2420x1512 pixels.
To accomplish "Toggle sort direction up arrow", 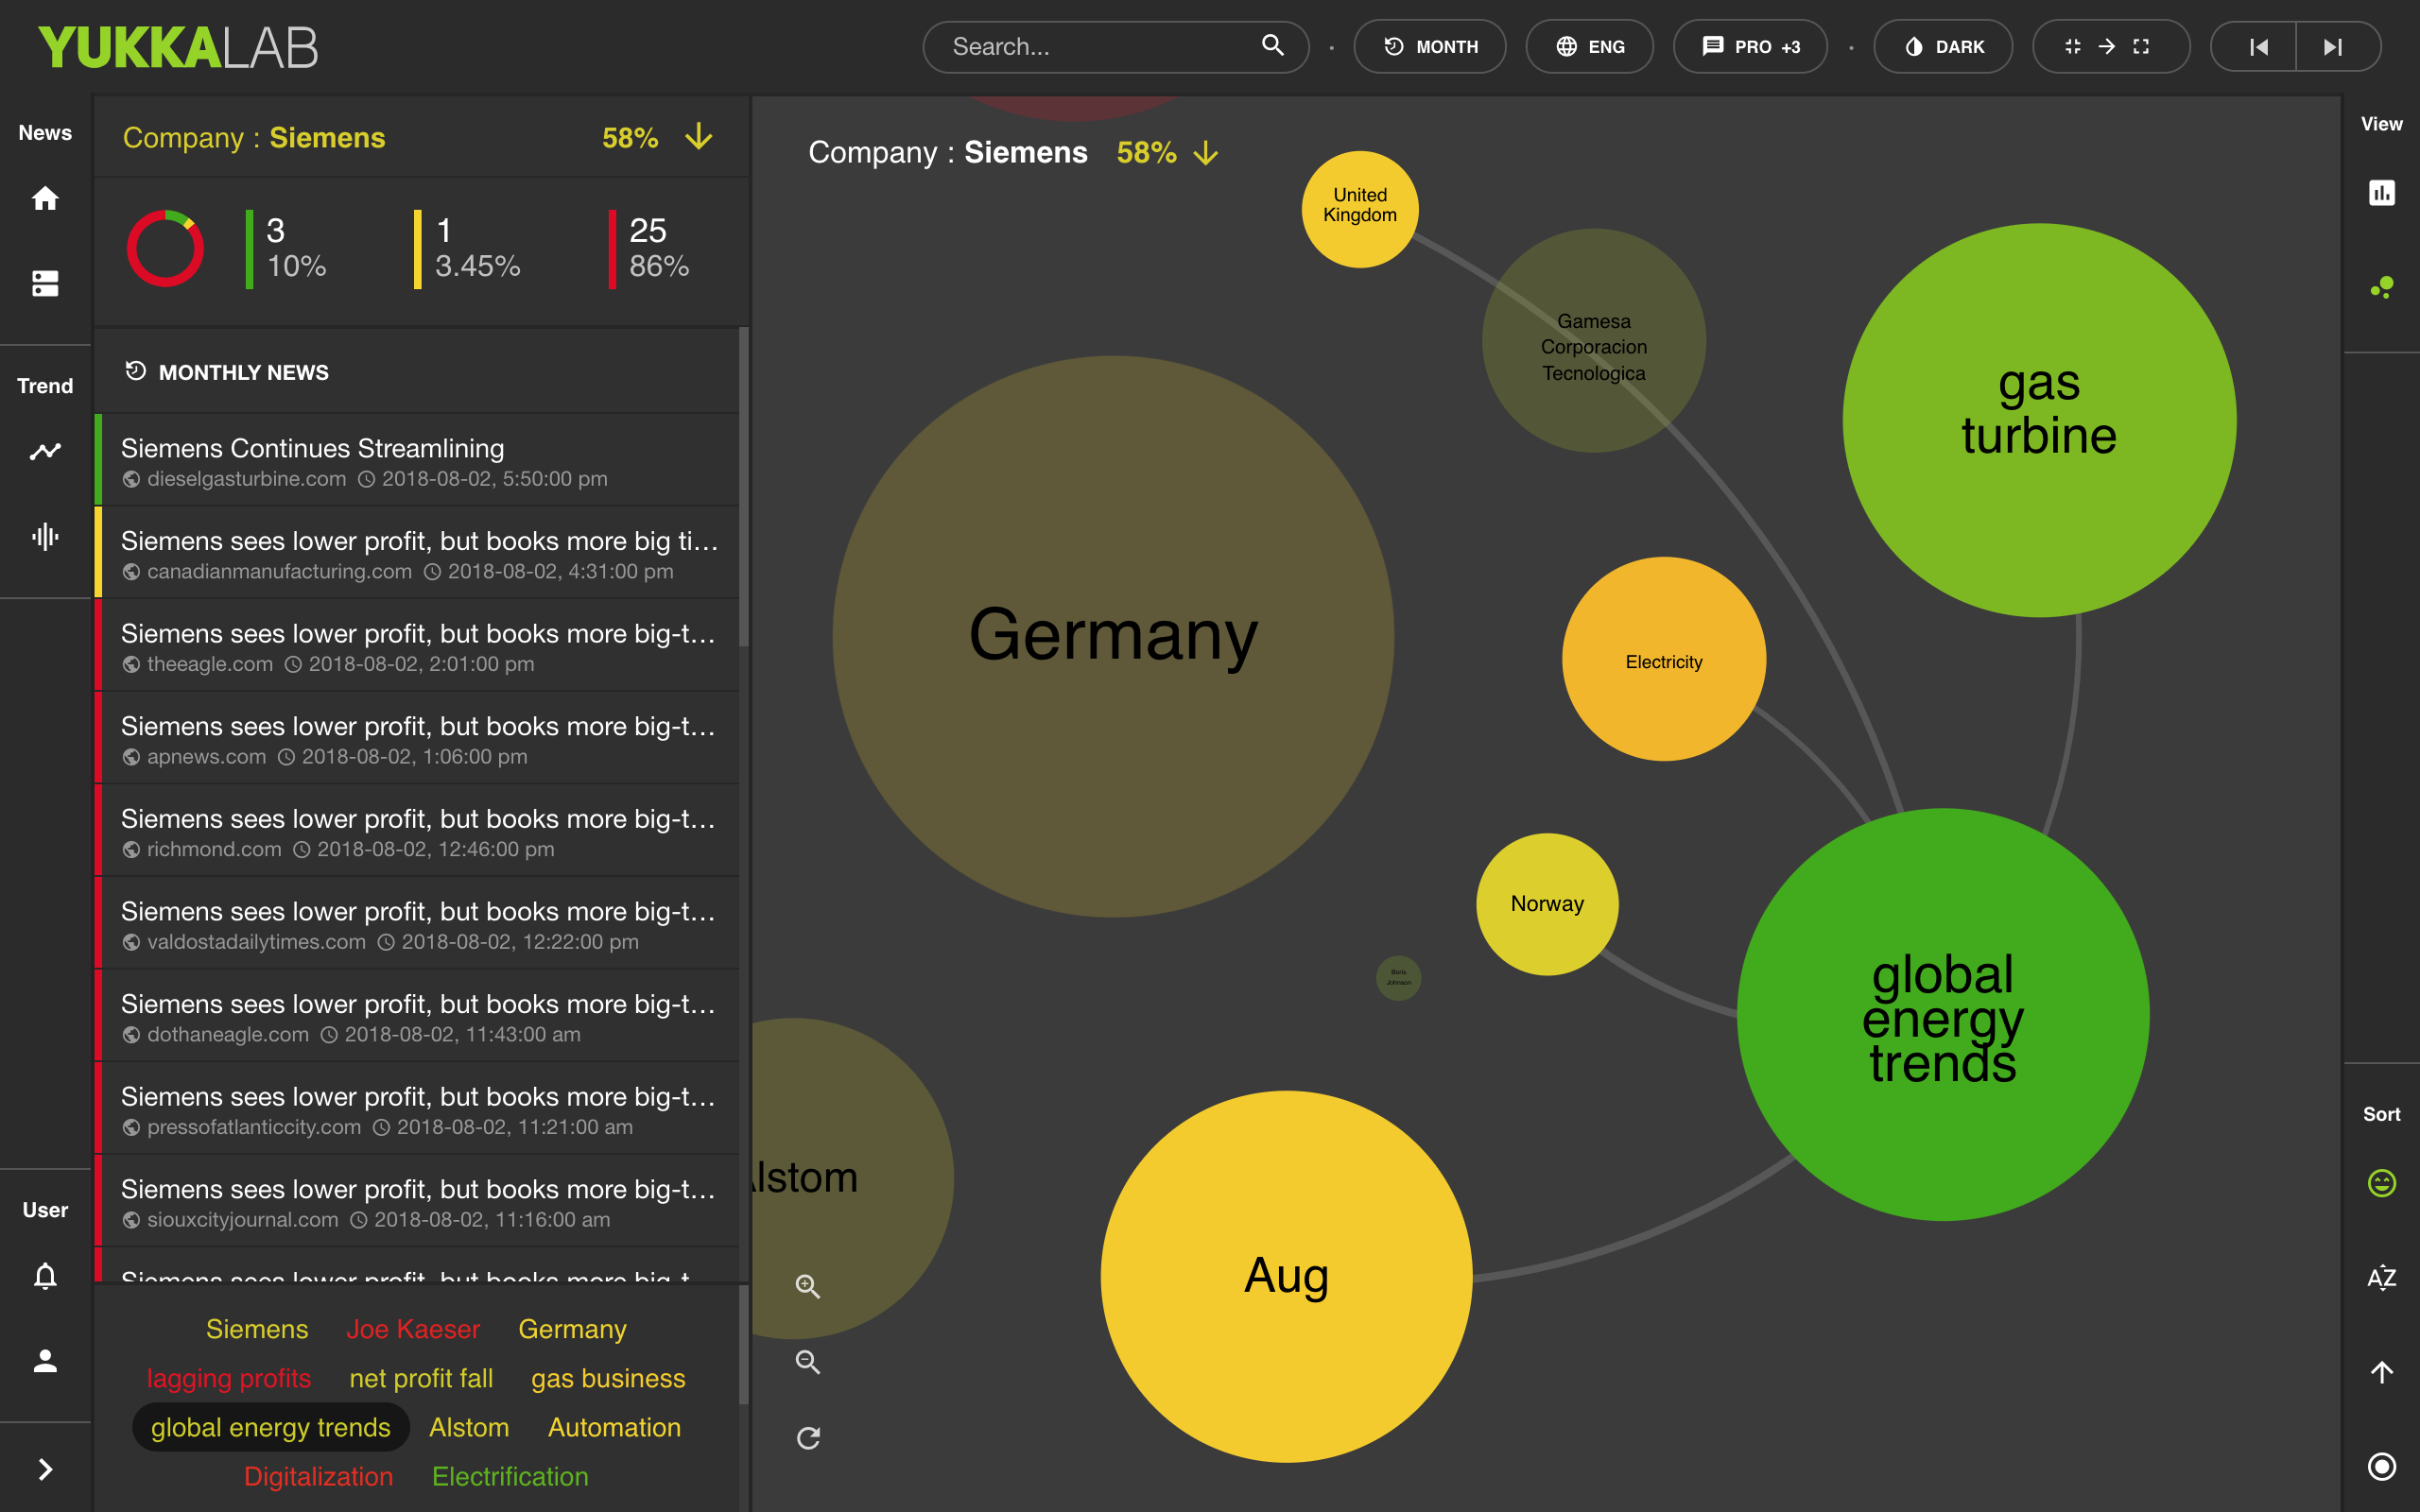I will [2382, 1372].
